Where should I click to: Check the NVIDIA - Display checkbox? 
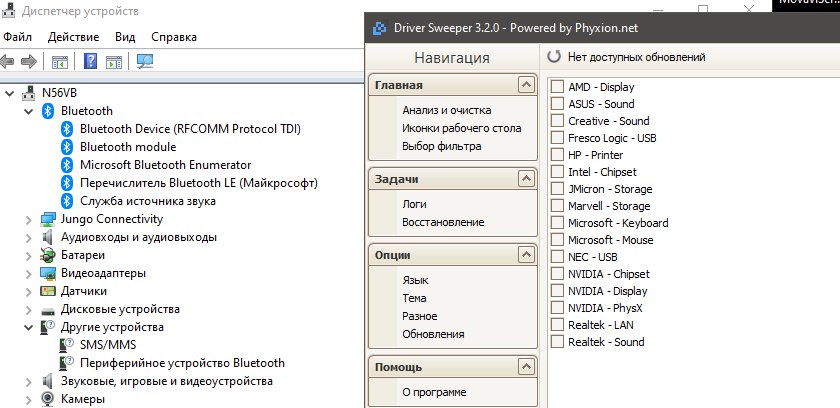pyautogui.click(x=558, y=291)
